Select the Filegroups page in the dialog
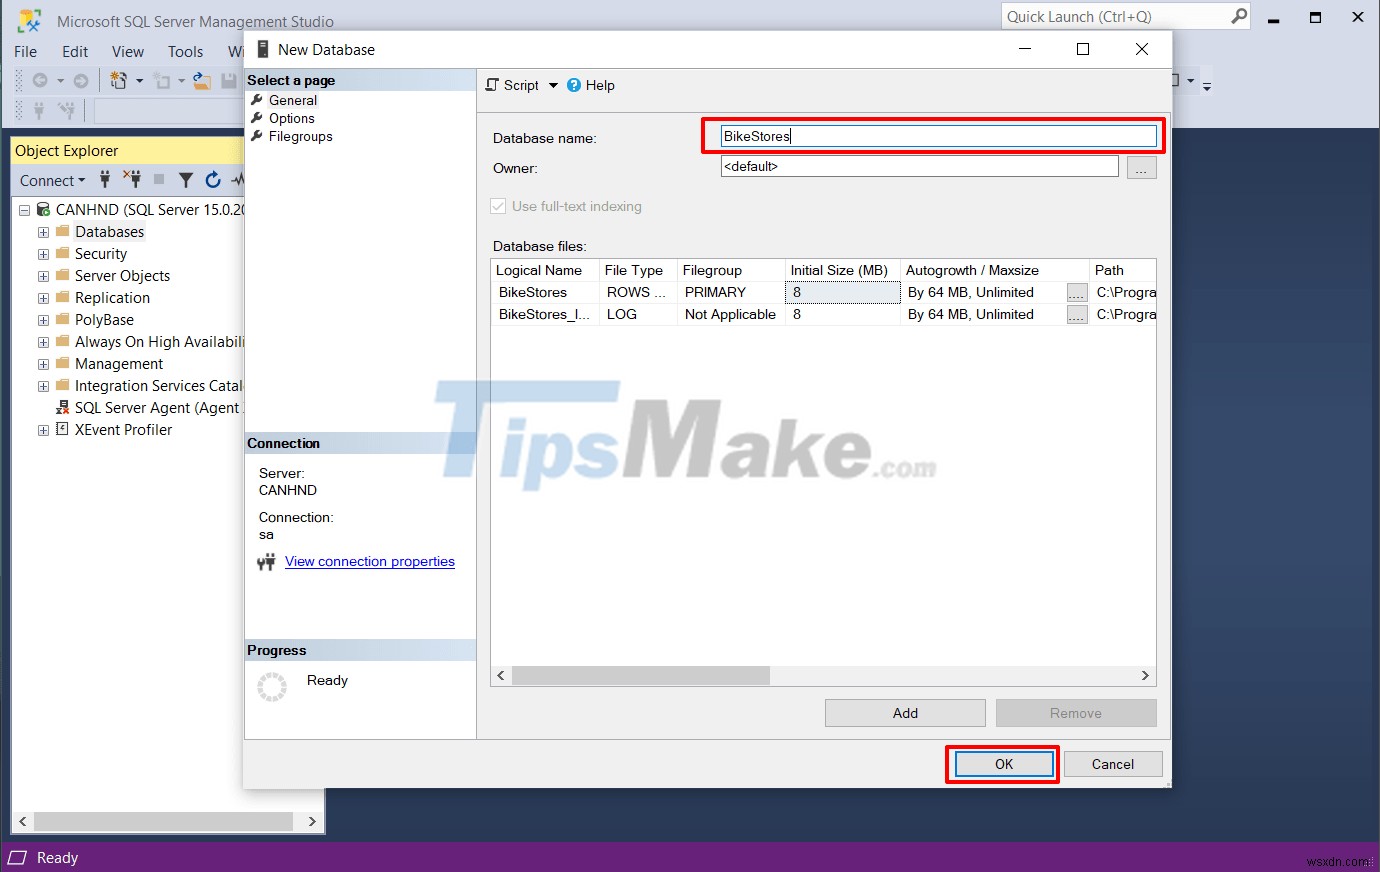This screenshot has width=1380, height=872. [x=299, y=136]
